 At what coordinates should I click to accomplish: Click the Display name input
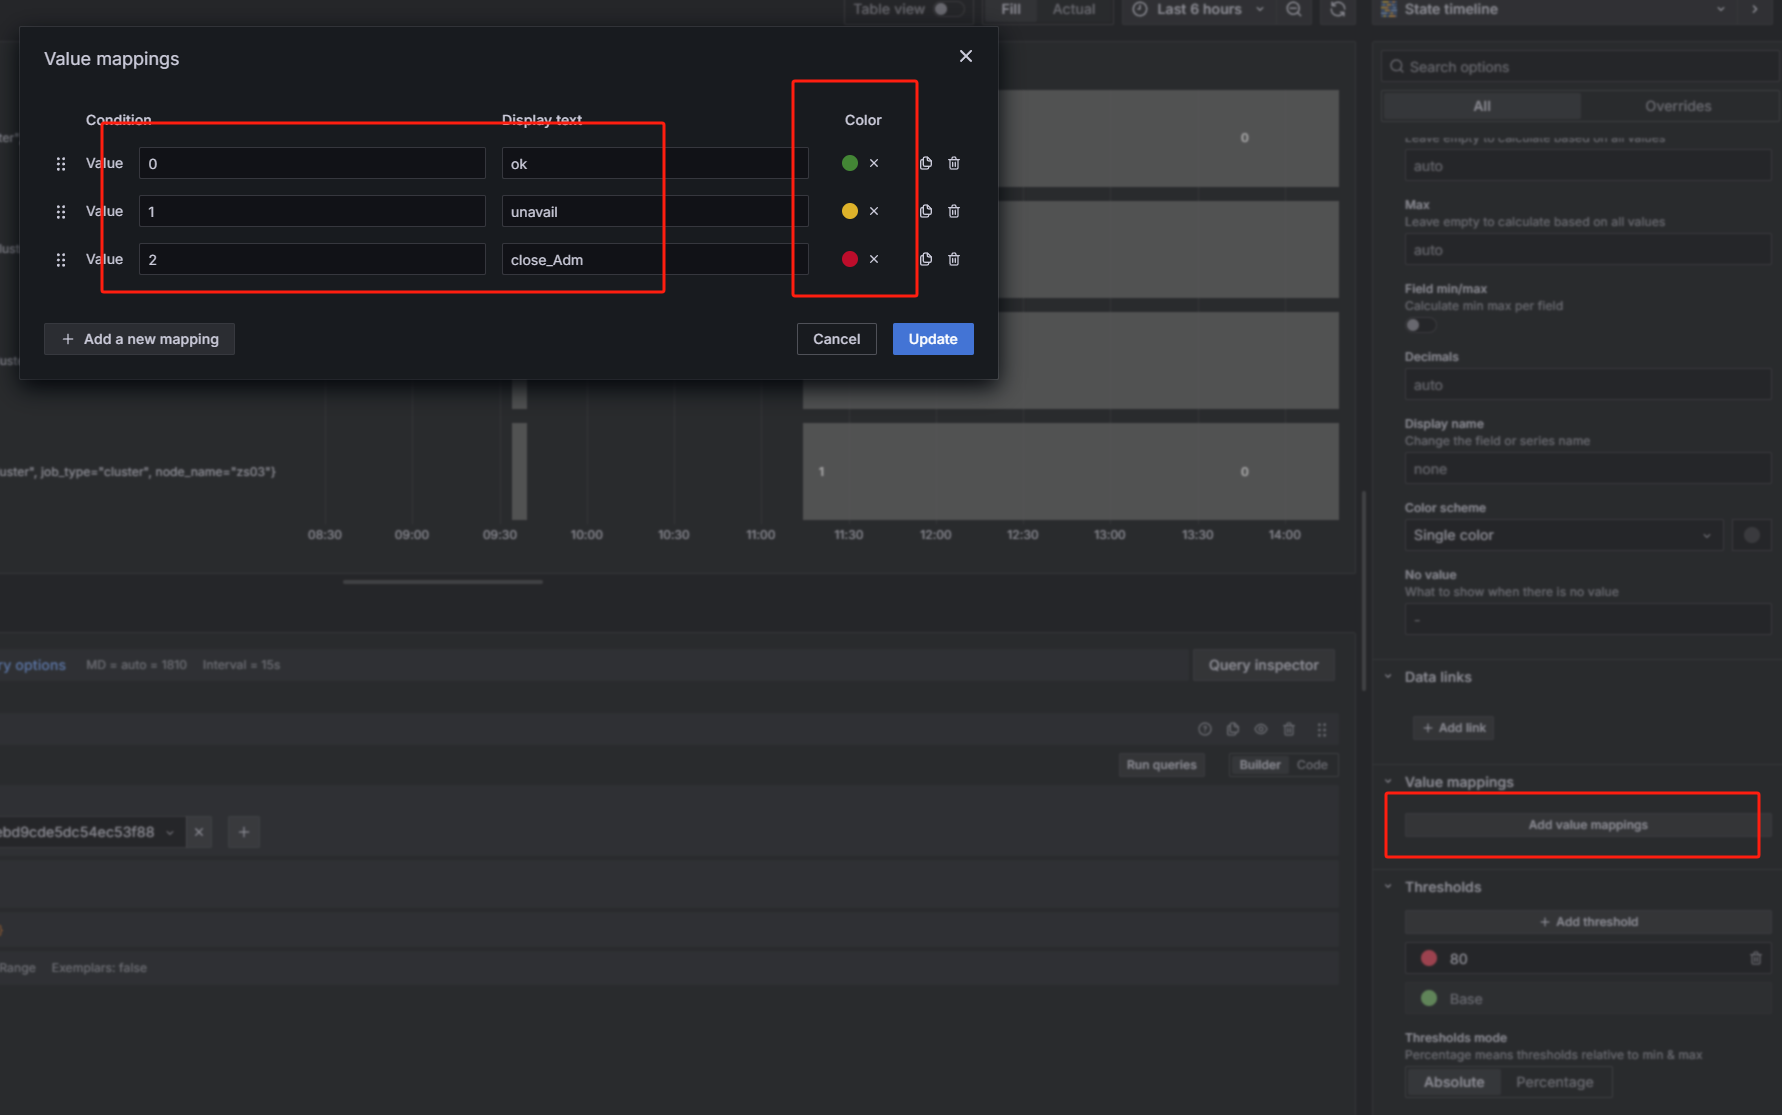pos(1588,469)
